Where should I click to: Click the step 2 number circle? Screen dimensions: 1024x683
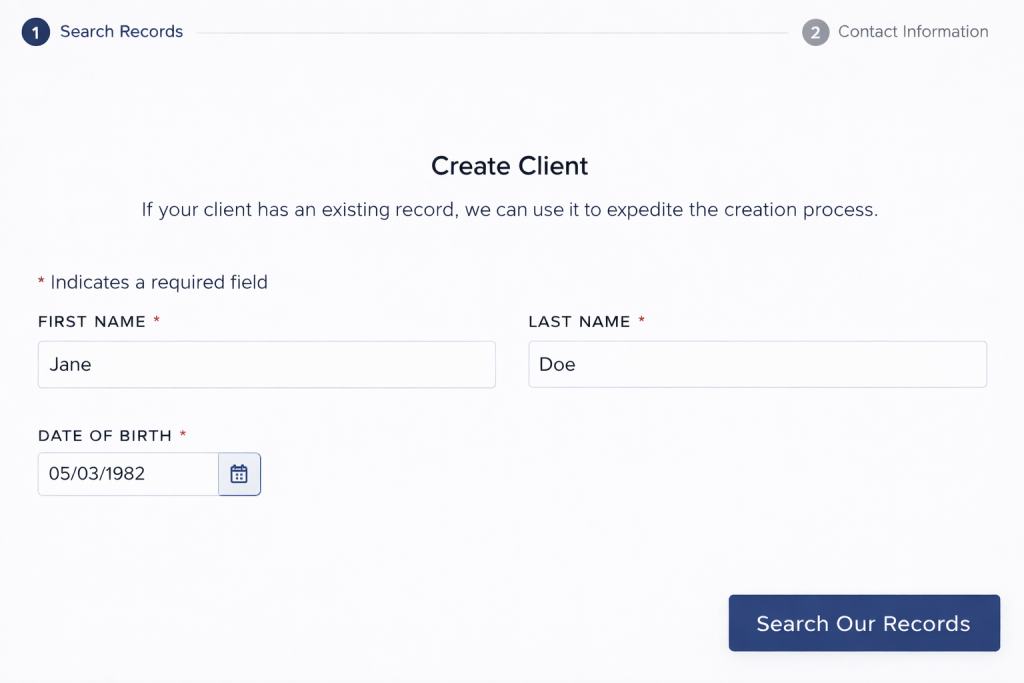(815, 33)
